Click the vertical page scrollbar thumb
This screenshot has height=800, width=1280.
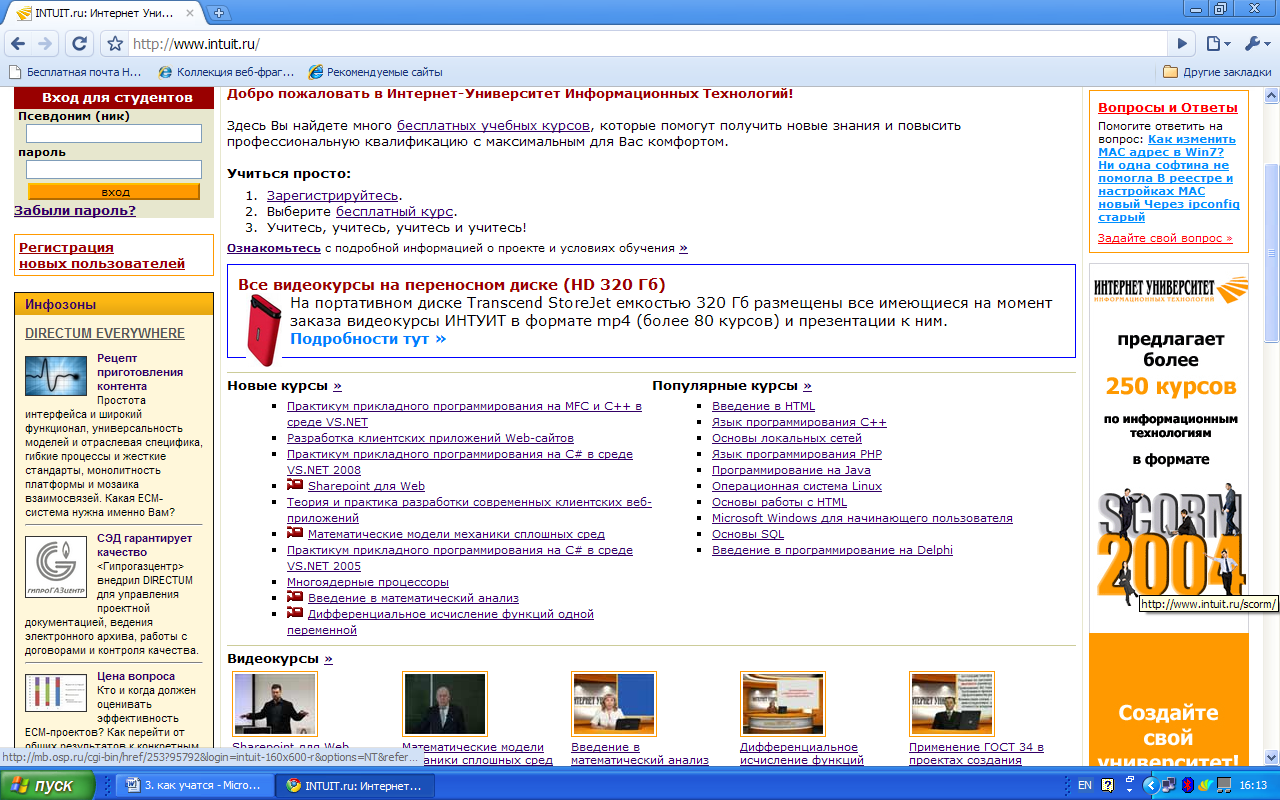pyautogui.click(x=1271, y=253)
